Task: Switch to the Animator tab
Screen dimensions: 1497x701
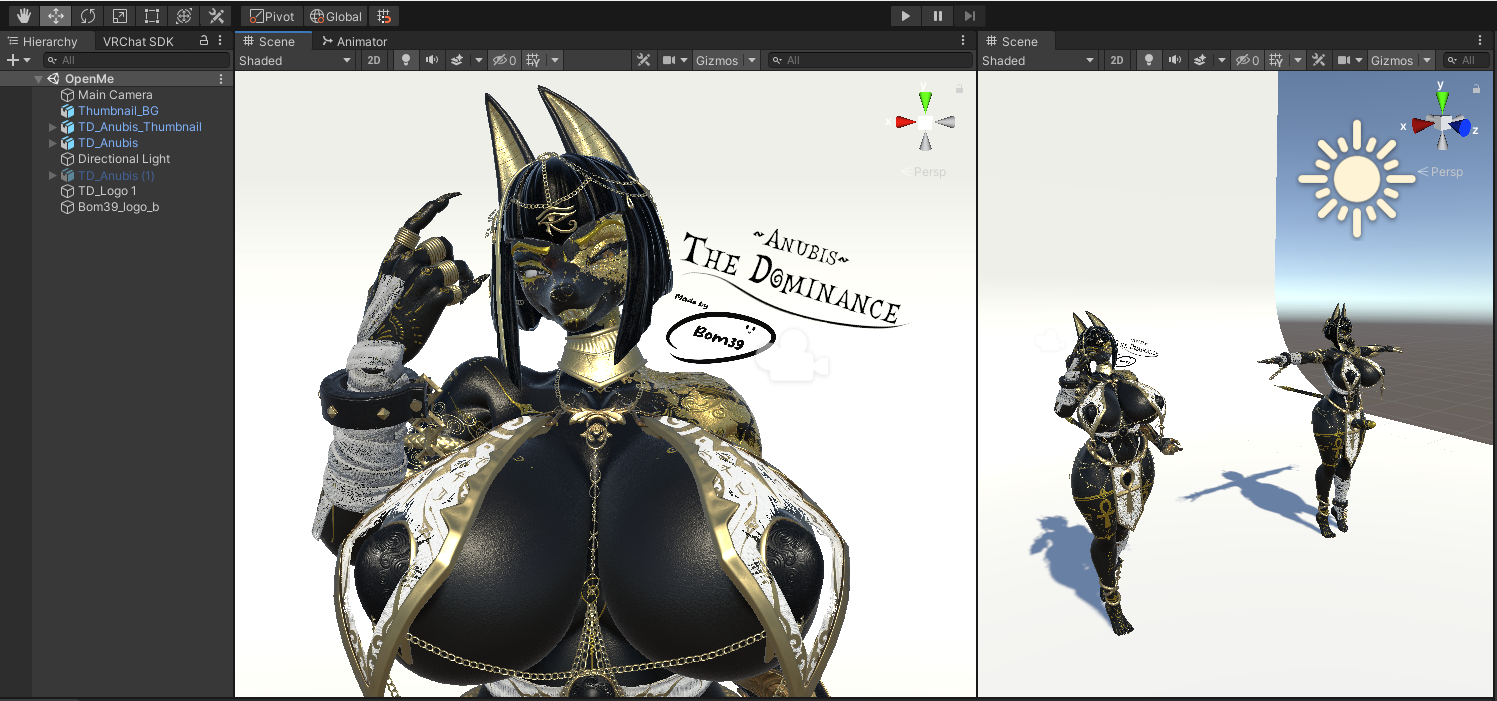Action: [x=355, y=41]
